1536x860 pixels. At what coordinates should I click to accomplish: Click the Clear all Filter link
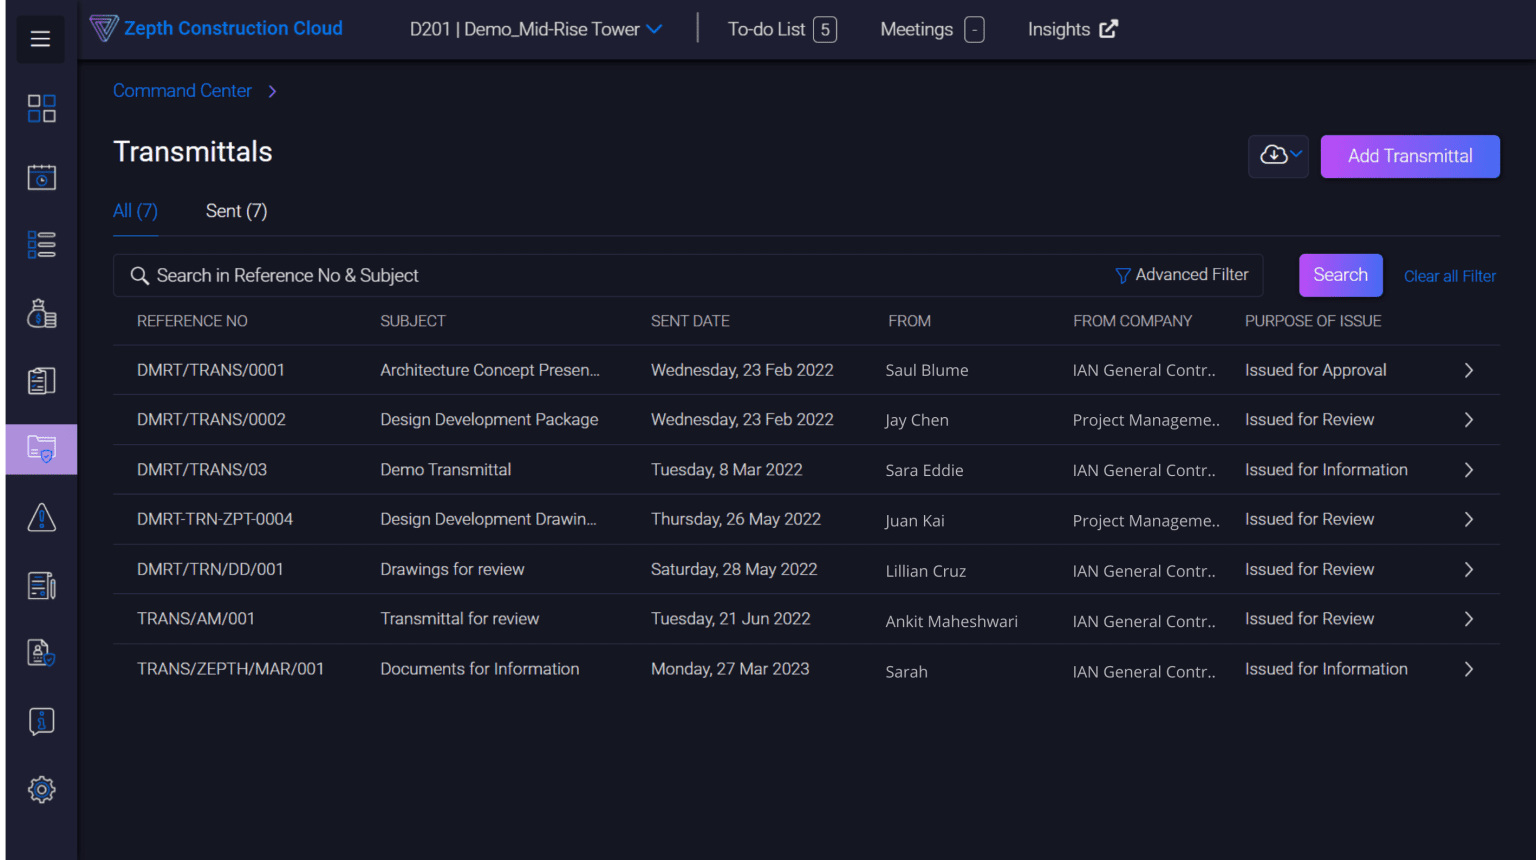tap(1449, 275)
